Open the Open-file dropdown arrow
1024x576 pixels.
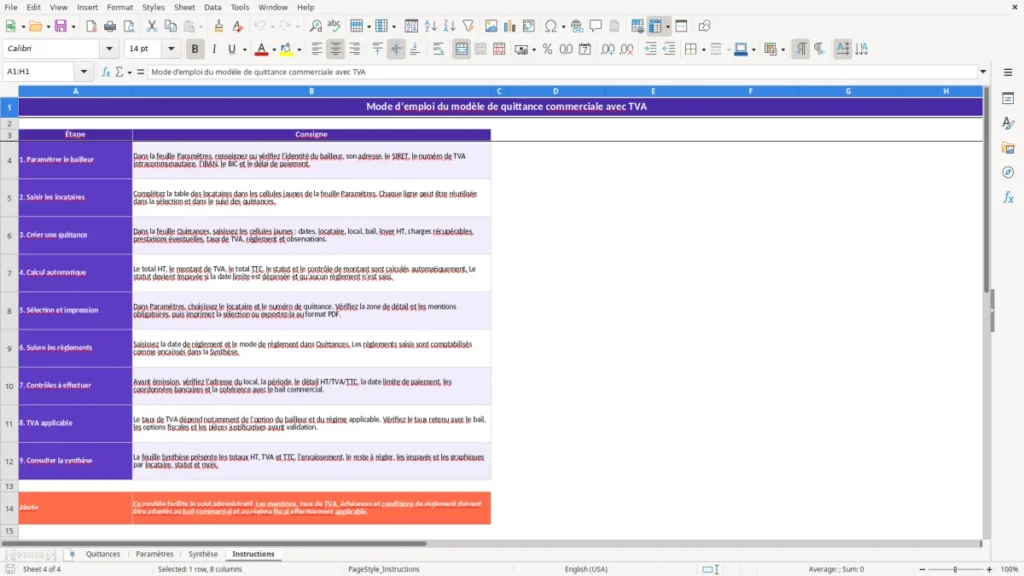tap(48, 27)
